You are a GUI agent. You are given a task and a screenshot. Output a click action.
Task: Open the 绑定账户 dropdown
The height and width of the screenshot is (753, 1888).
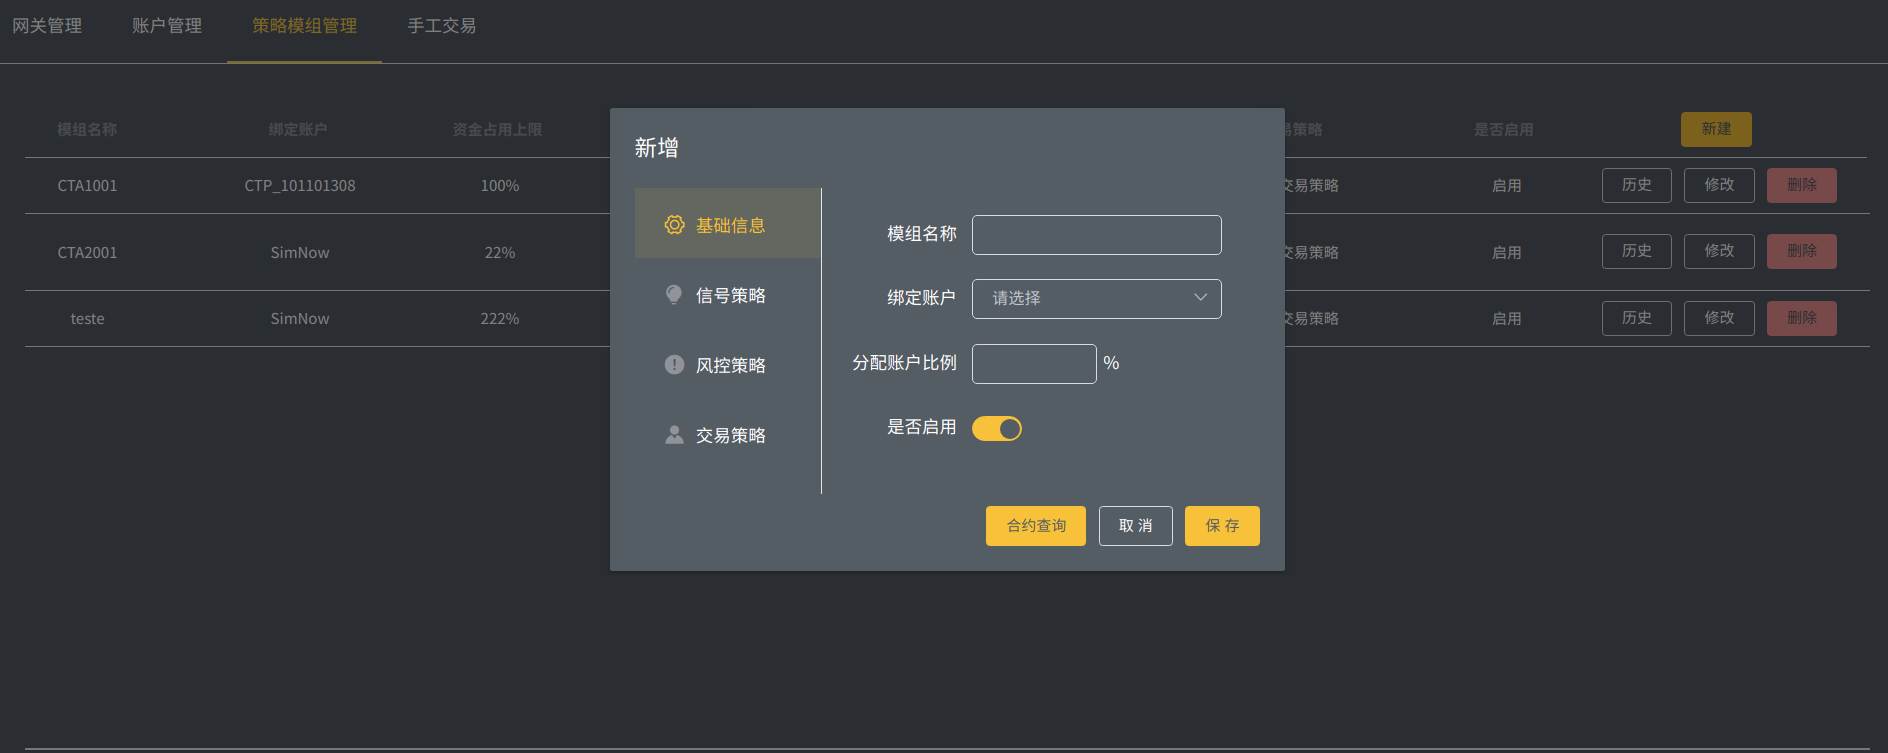tap(1095, 298)
